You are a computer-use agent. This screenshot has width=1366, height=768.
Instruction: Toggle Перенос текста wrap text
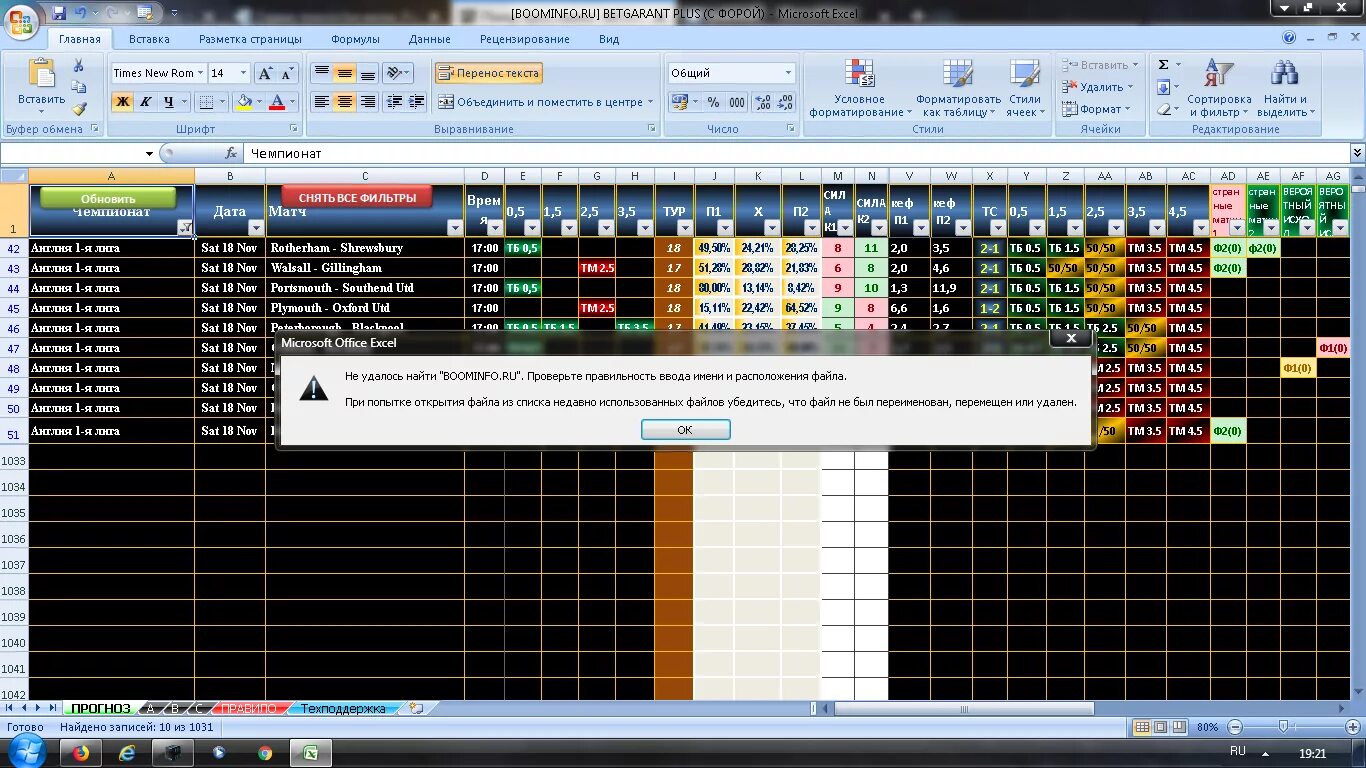[488, 73]
